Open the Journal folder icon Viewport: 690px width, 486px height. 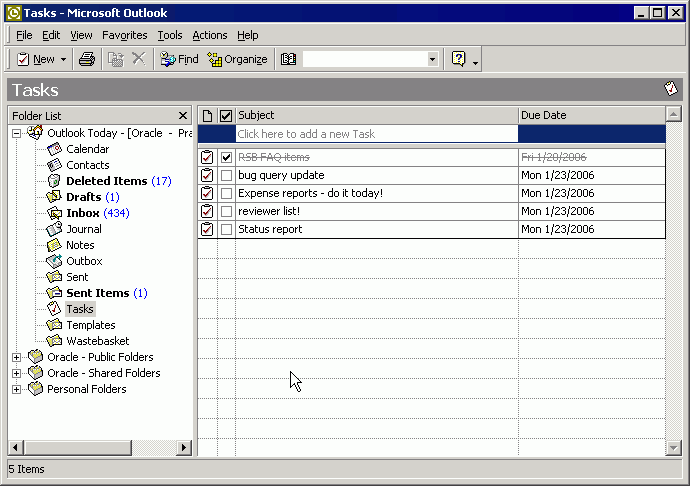[x=54, y=229]
